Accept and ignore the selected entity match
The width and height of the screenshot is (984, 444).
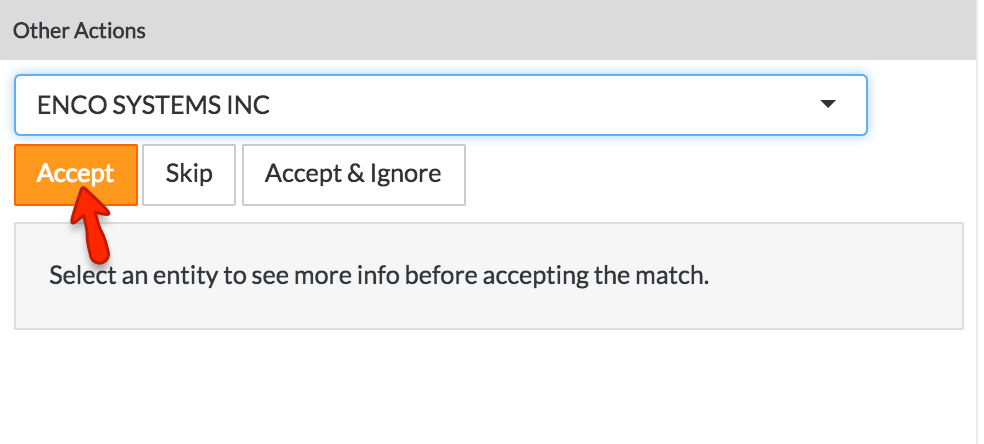tap(353, 174)
